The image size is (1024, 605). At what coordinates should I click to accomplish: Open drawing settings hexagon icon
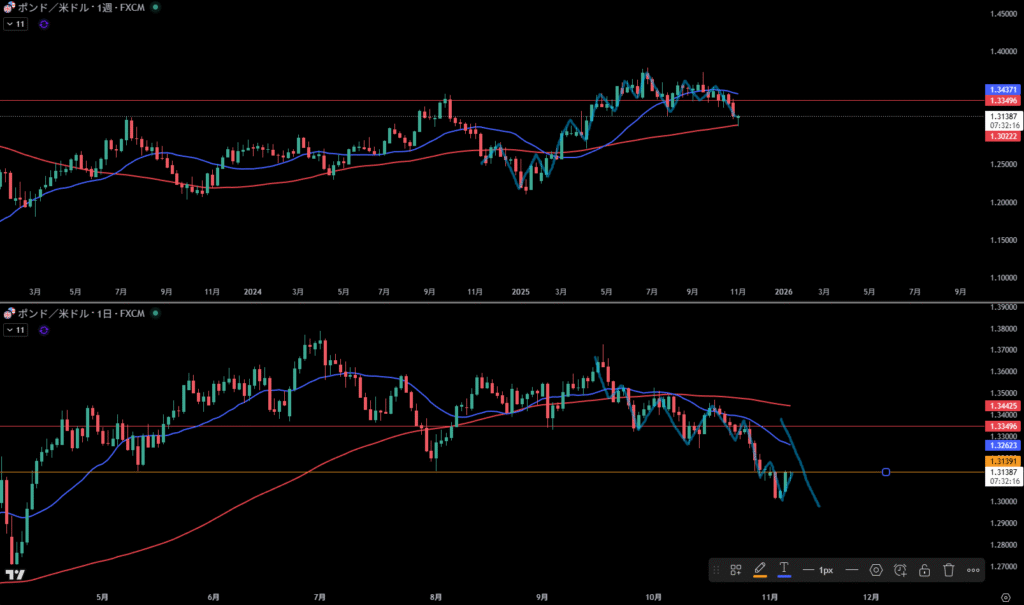(876, 570)
